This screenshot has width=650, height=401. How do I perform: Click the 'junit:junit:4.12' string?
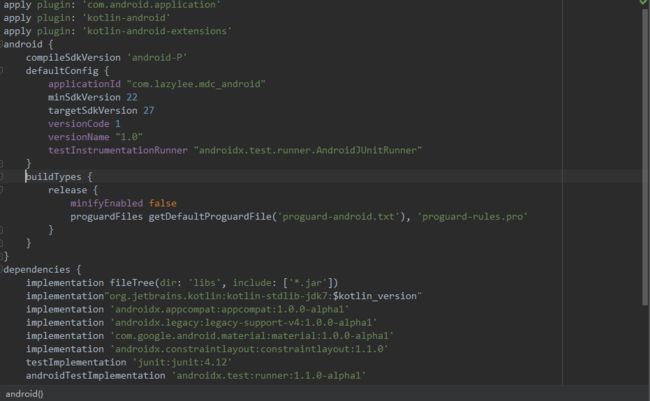click(x=182, y=363)
